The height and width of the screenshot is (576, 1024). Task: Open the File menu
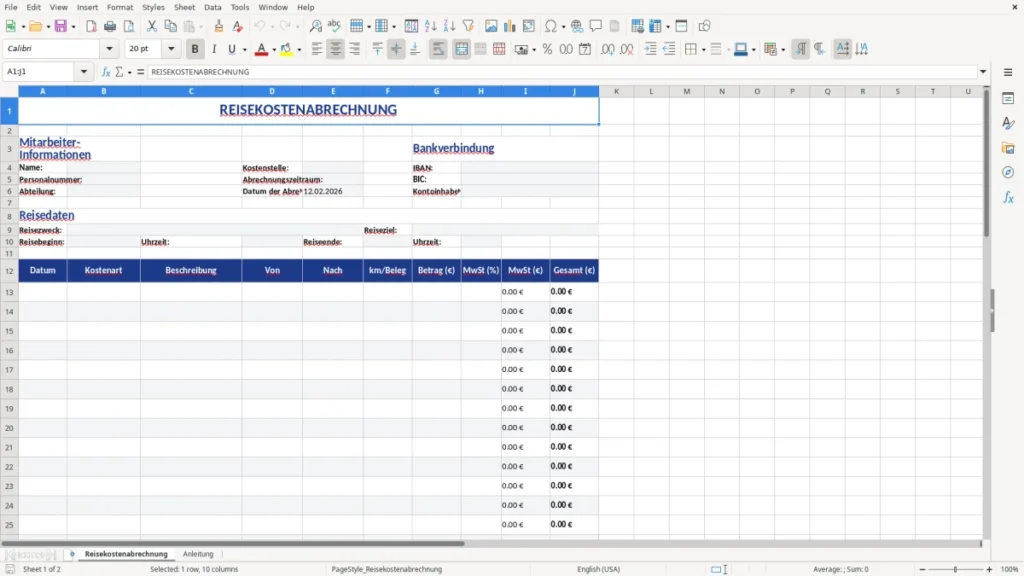(11, 7)
